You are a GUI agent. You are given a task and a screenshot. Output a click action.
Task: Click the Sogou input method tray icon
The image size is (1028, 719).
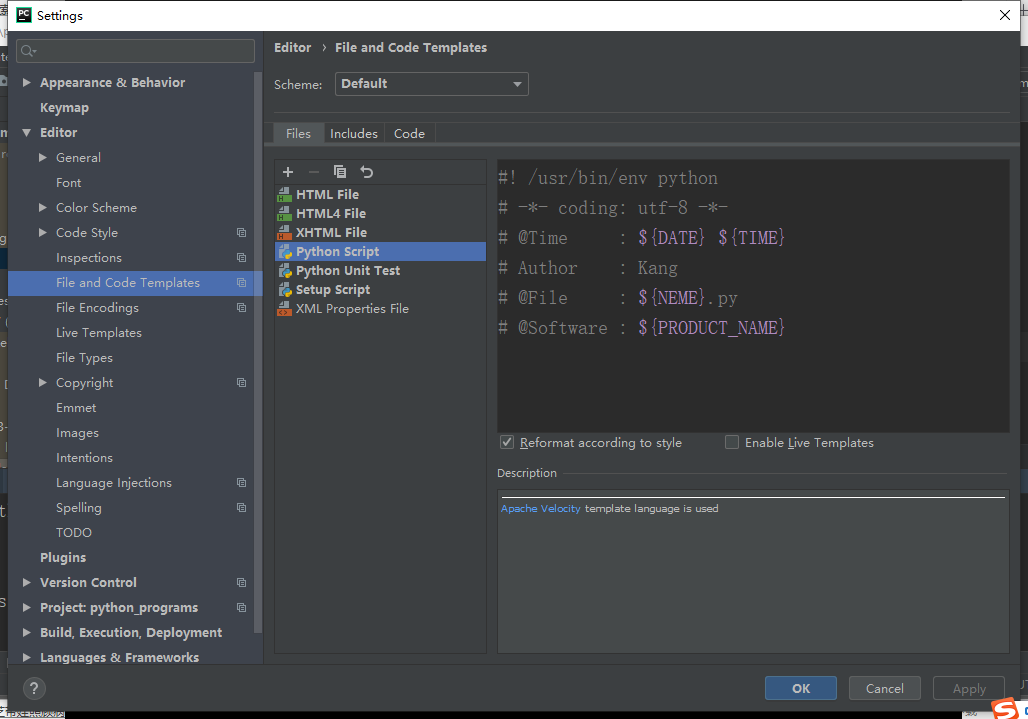[x=1004, y=709]
